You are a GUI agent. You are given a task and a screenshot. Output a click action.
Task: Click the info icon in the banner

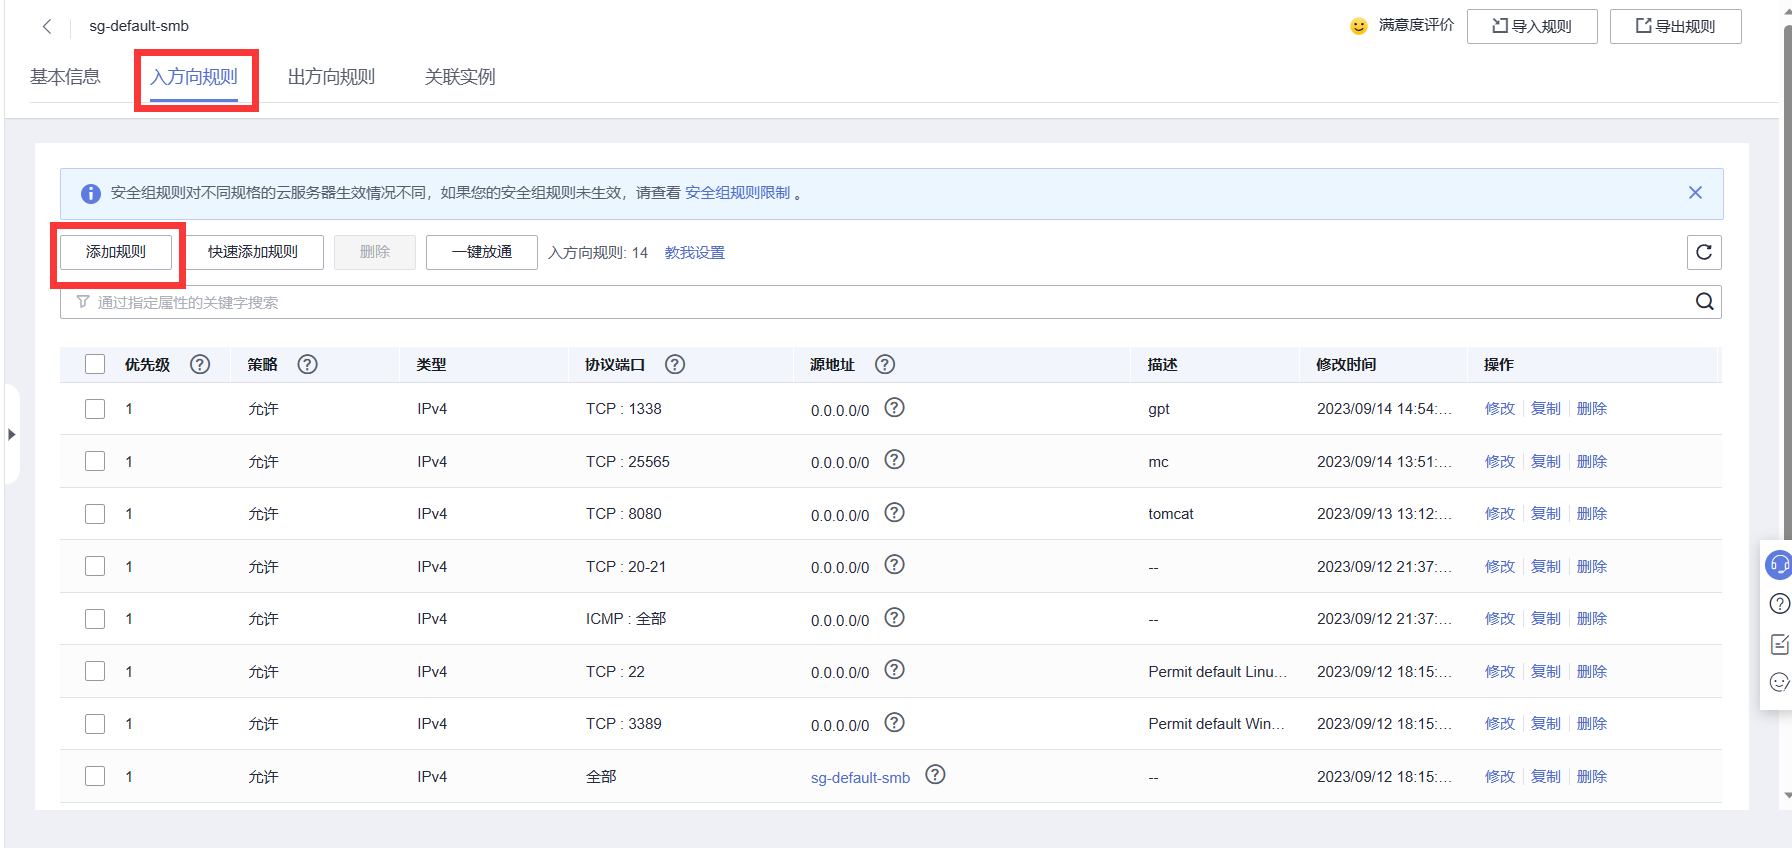(x=90, y=193)
